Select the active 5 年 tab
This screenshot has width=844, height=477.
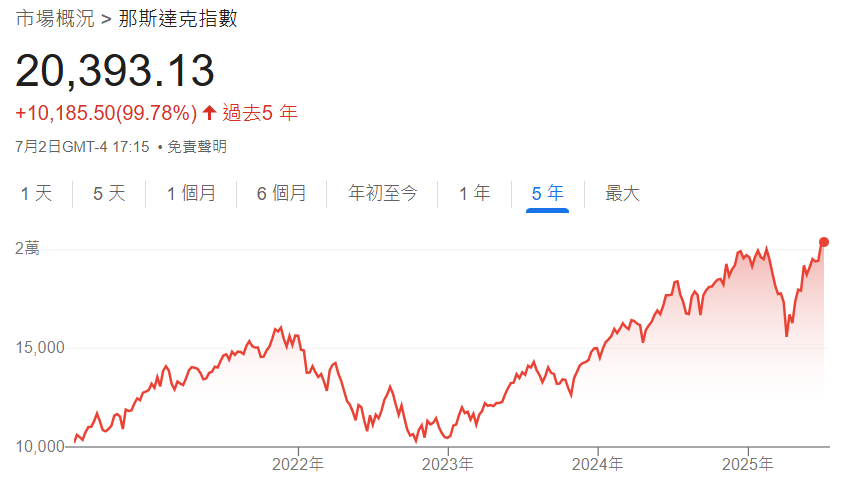click(x=547, y=193)
